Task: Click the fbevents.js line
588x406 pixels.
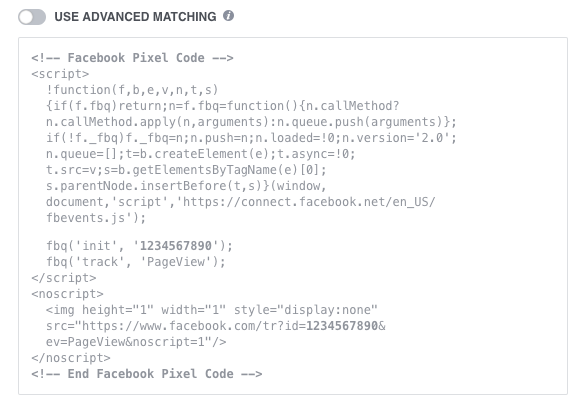Action: click(x=96, y=218)
